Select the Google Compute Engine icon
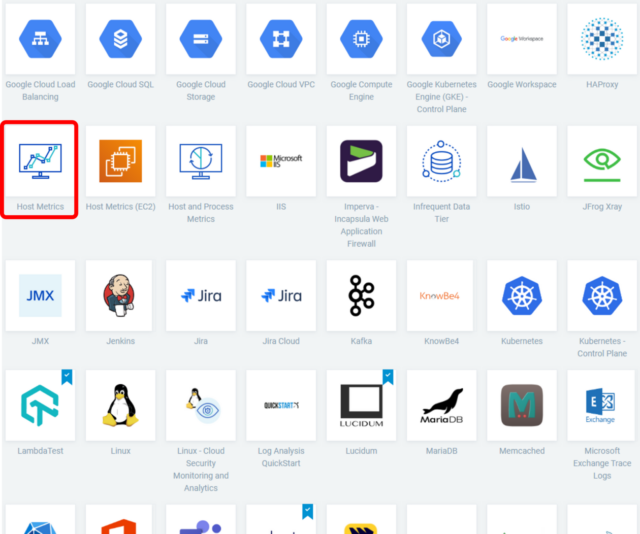The width and height of the screenshot is (640, 534). point(361,39)
